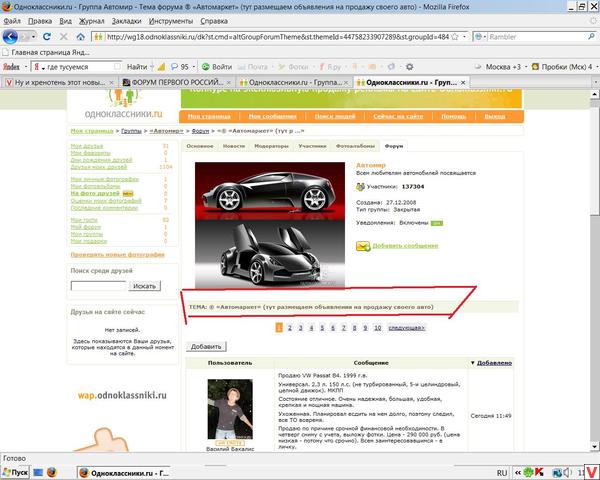
Task: Sort by the Добавлено column header
Action: (x=494, y=363)
